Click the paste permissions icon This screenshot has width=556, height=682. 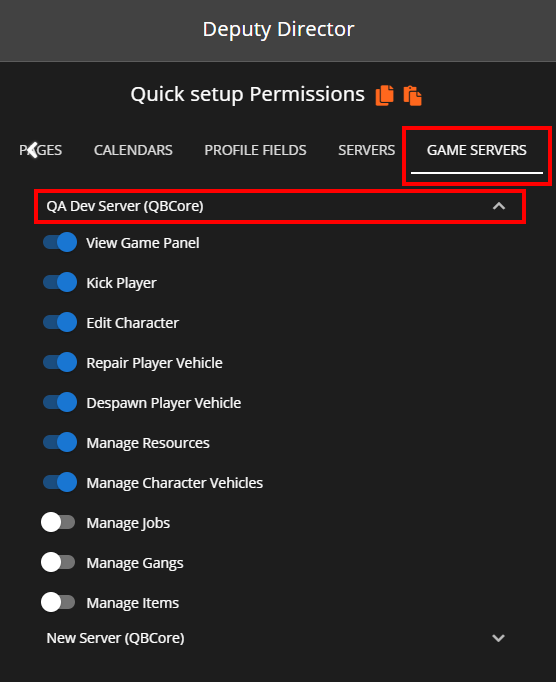click(412, 96)
